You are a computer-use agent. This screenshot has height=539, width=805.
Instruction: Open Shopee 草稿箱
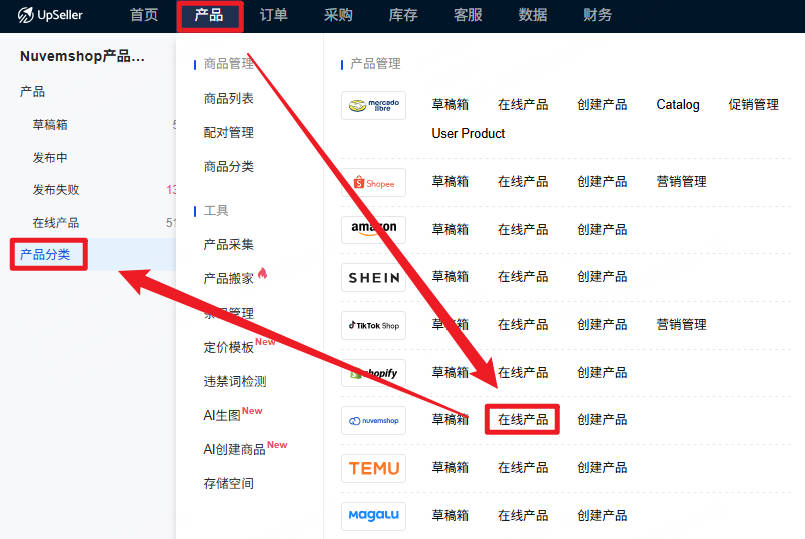[450, 182]
